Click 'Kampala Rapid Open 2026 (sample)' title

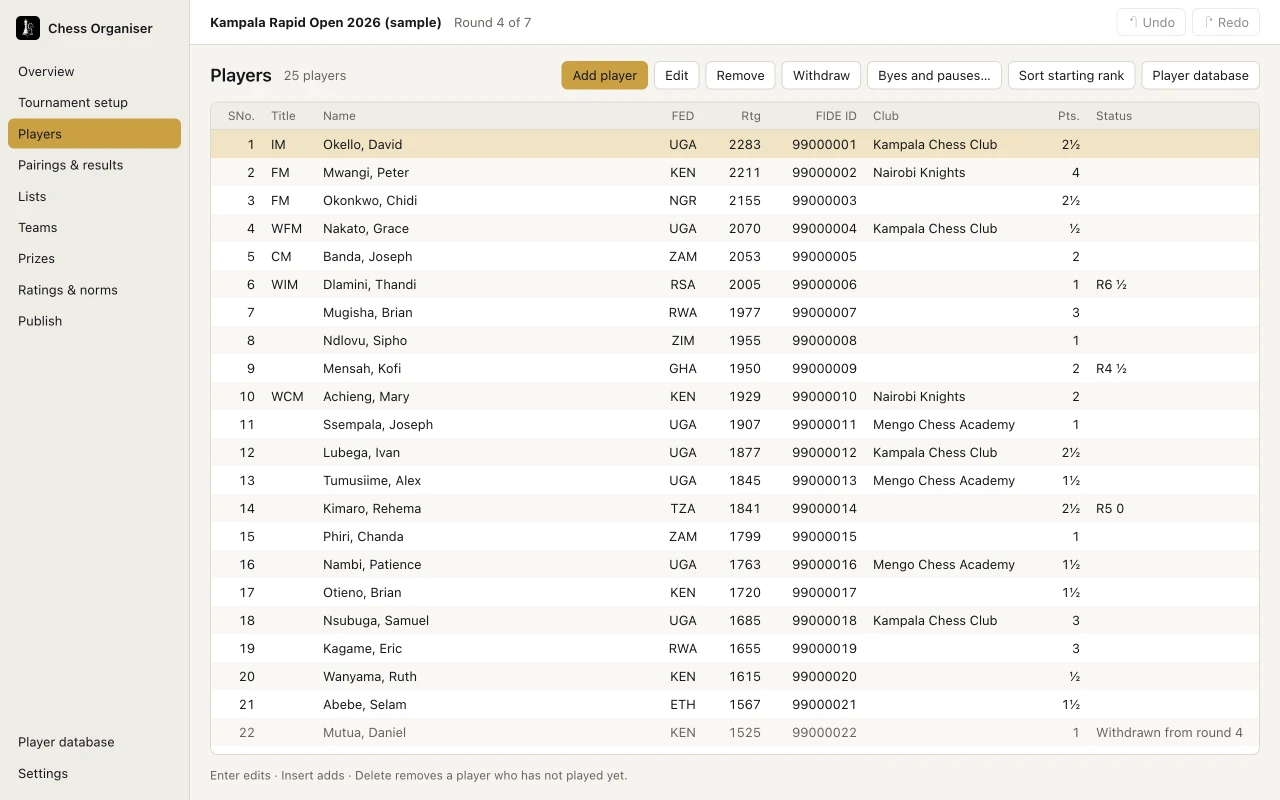tap(326, 22)
